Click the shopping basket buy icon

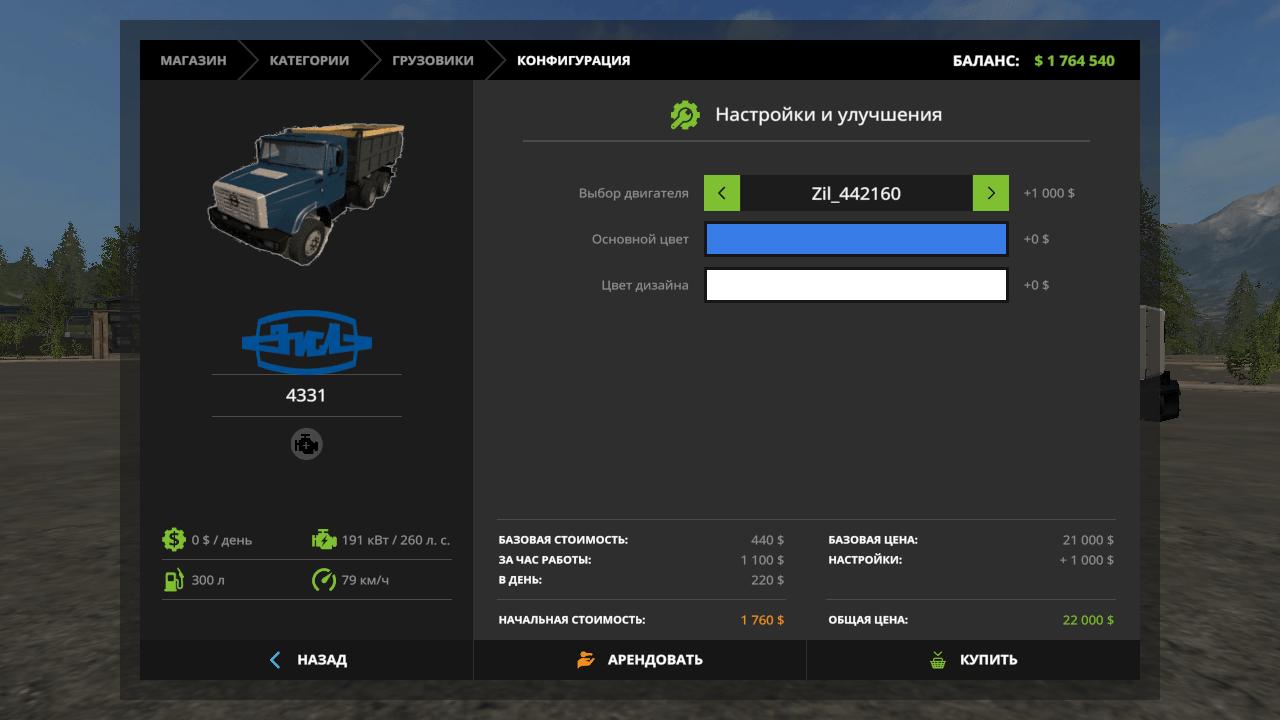coord(938,660)
